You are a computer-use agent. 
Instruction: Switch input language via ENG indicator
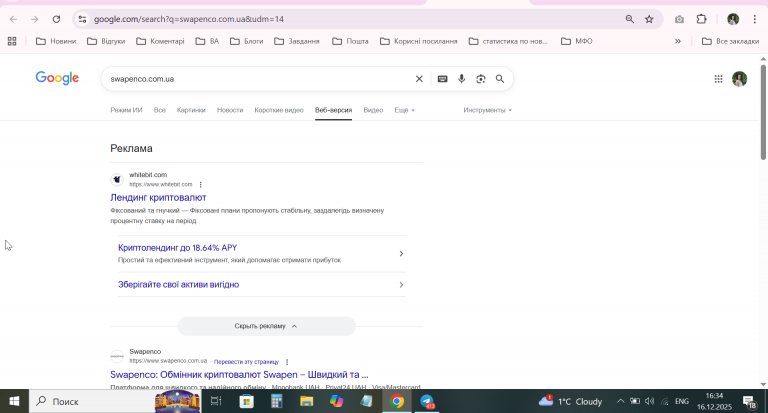[682, 401]
